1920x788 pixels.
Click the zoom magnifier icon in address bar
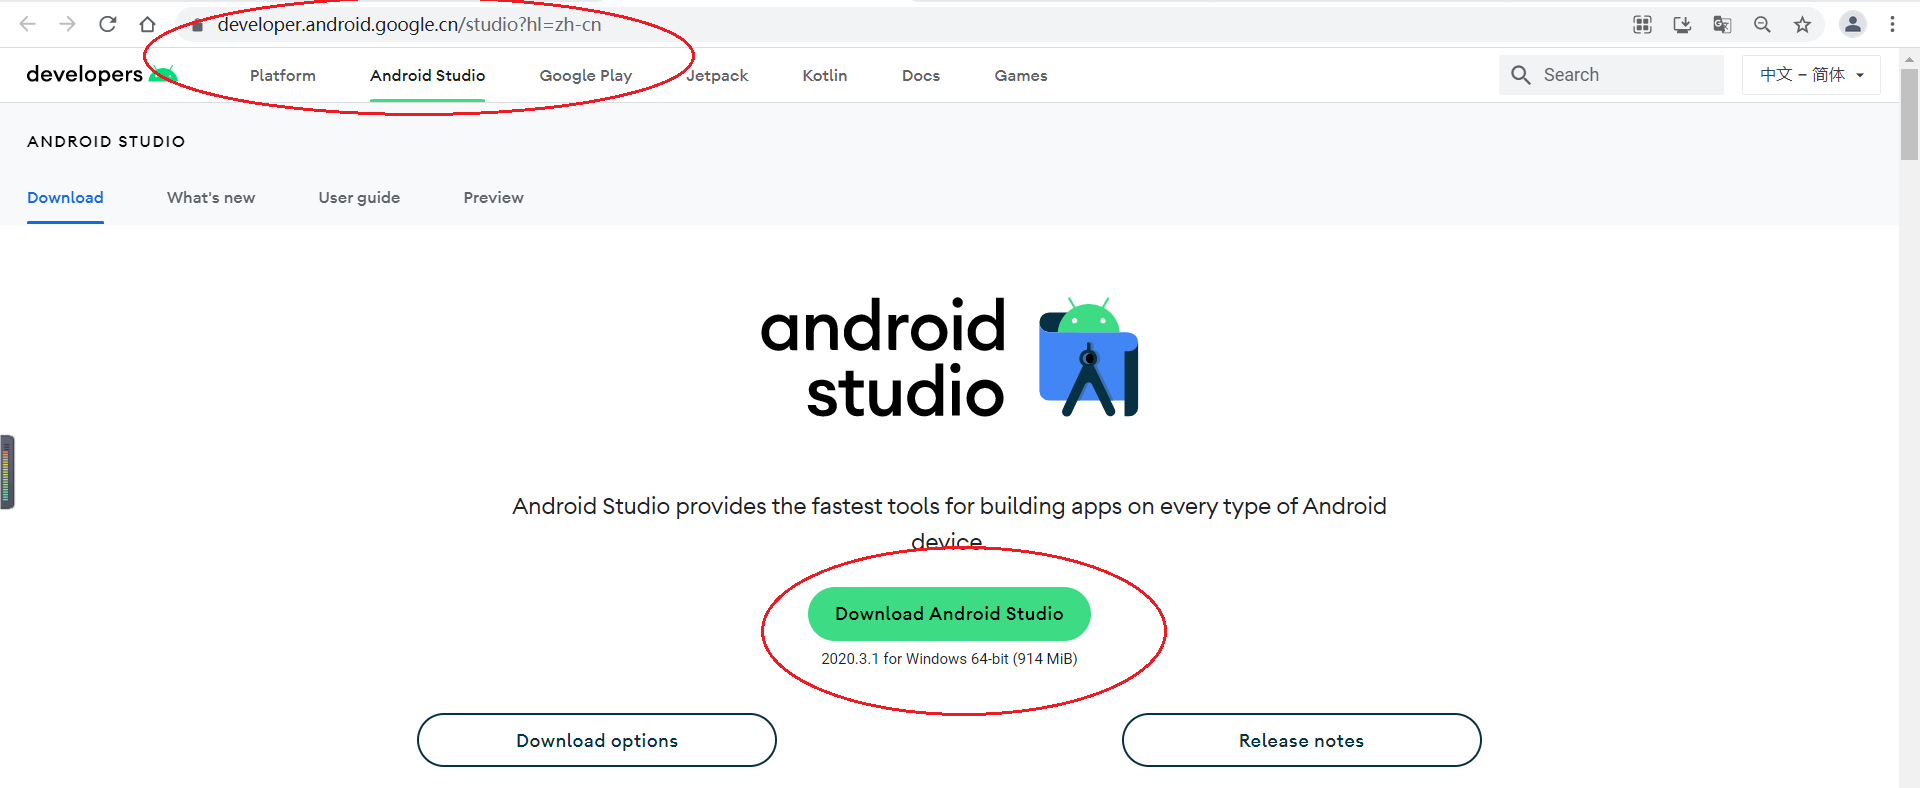(1762, 25)
